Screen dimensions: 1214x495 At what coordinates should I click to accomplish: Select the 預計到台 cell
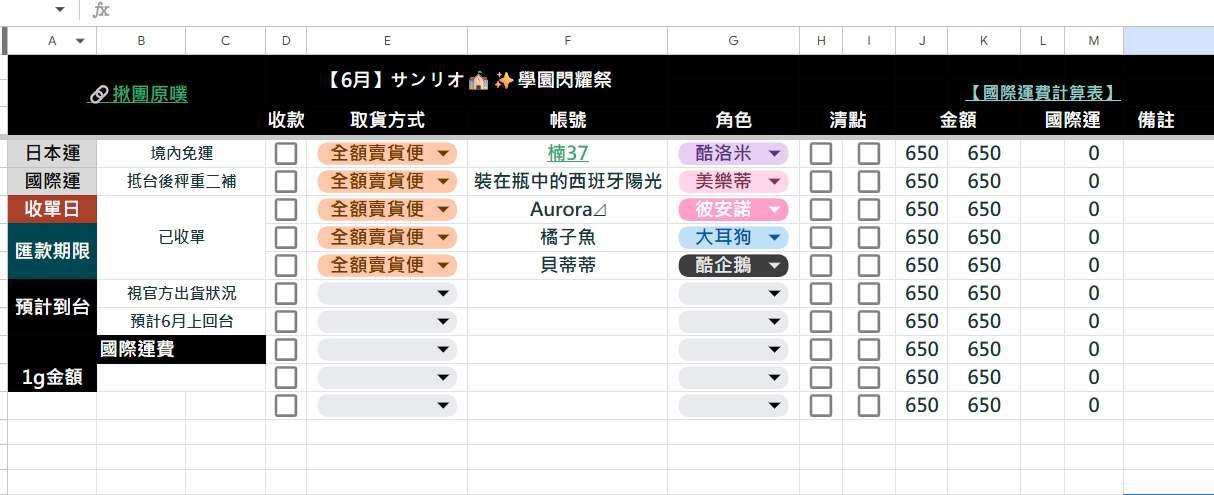point(52,307)
